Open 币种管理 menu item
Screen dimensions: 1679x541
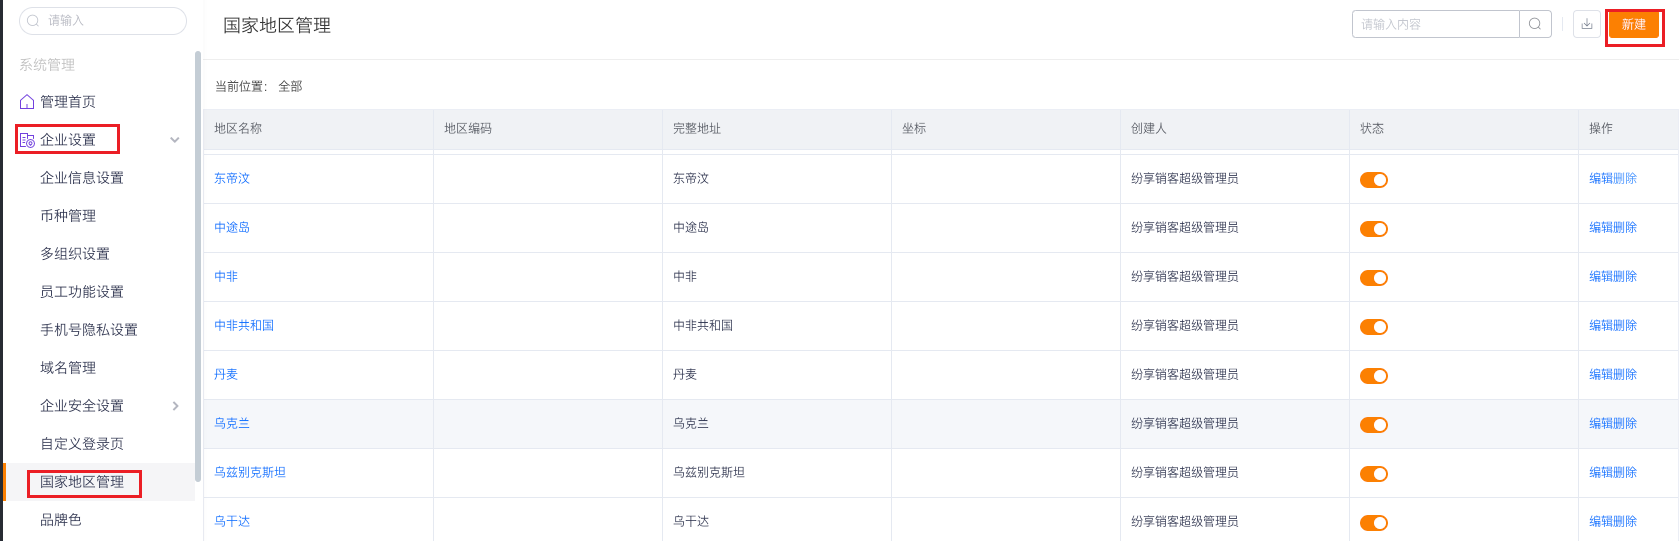click(x=68, y=216)
